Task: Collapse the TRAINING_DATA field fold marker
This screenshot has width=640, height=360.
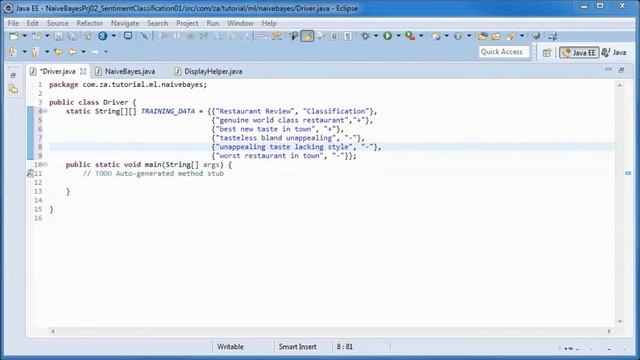Action: click(x=45, y=111)
